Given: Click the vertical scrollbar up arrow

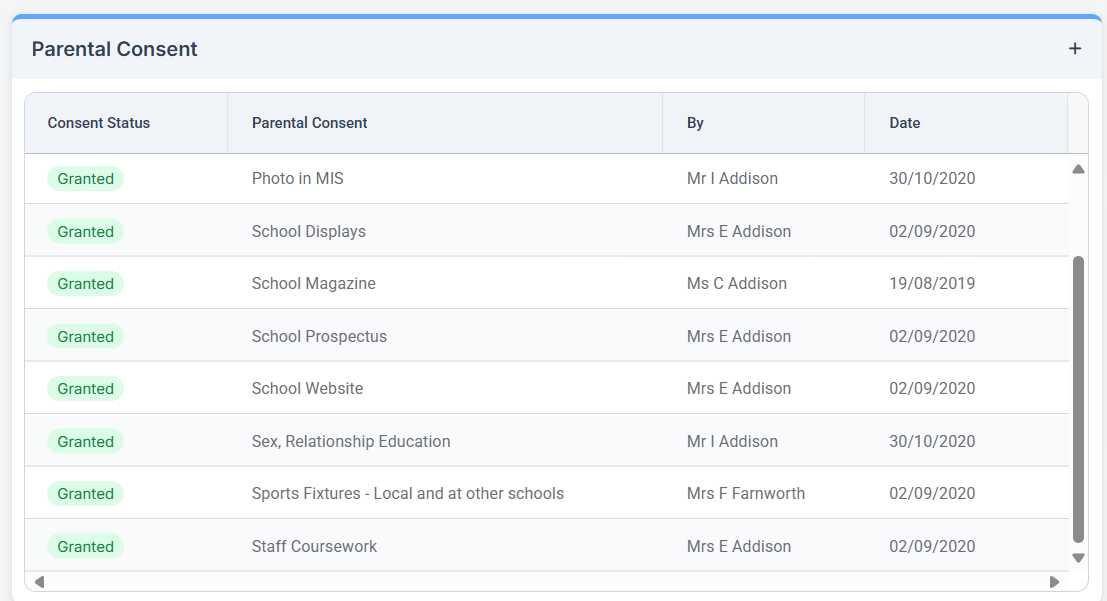Looking at the screenshot, I should (1078, 169).
